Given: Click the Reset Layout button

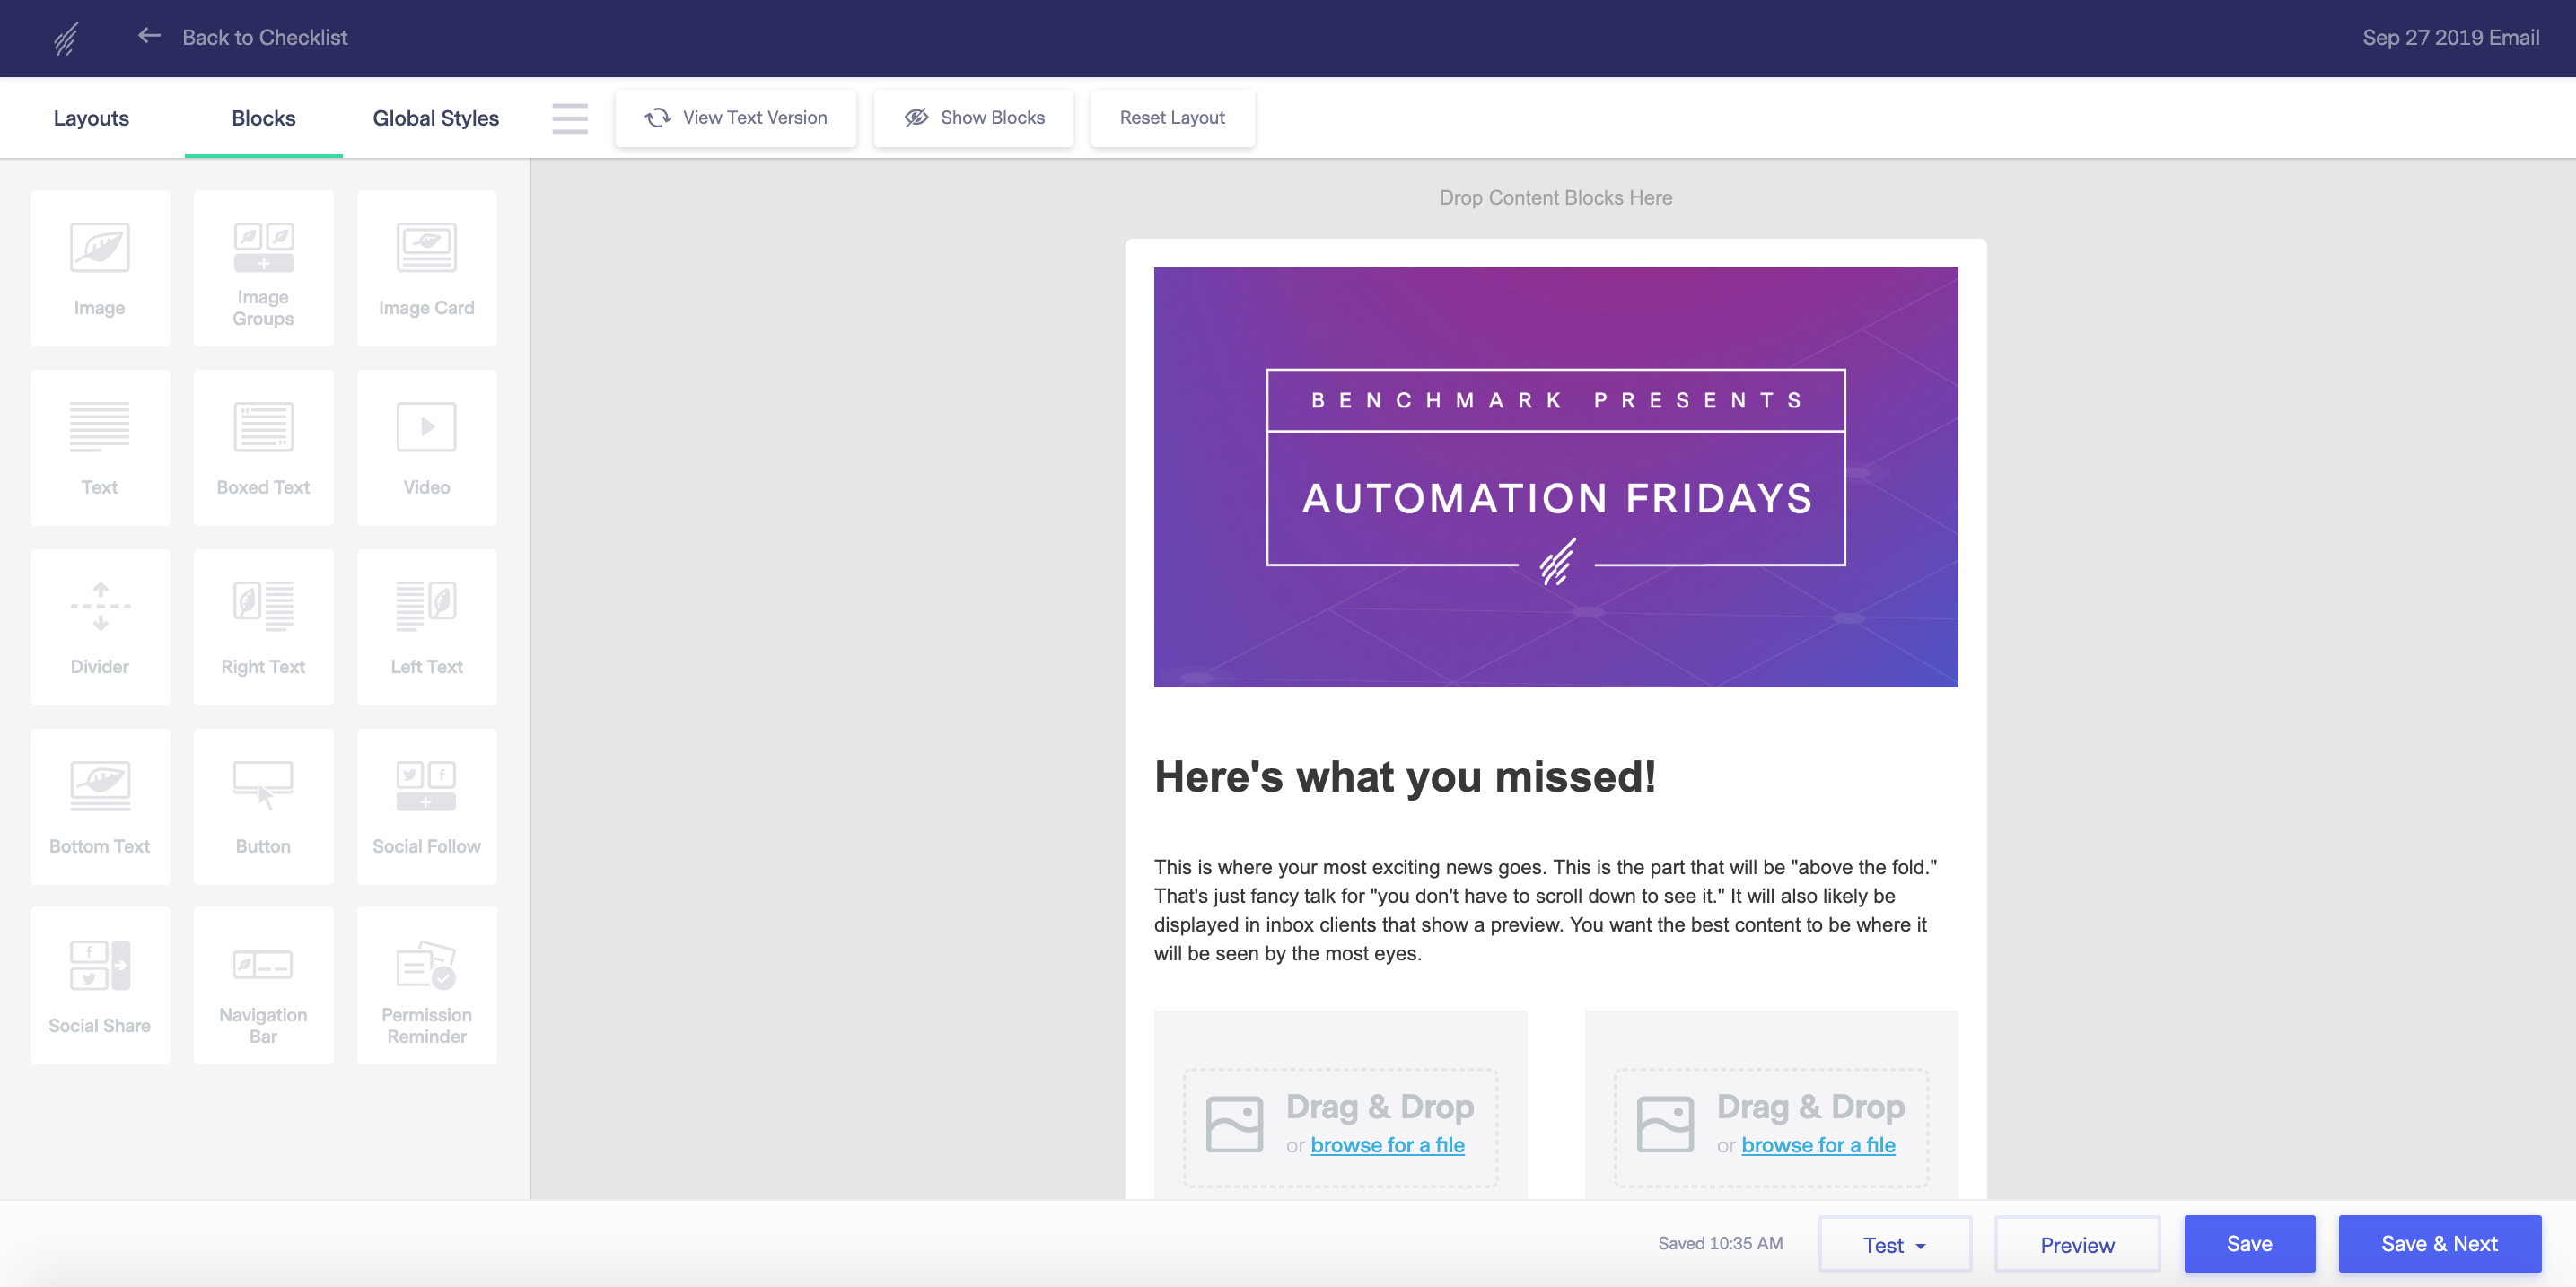Looking at the screenshot, I should 1172,118.
